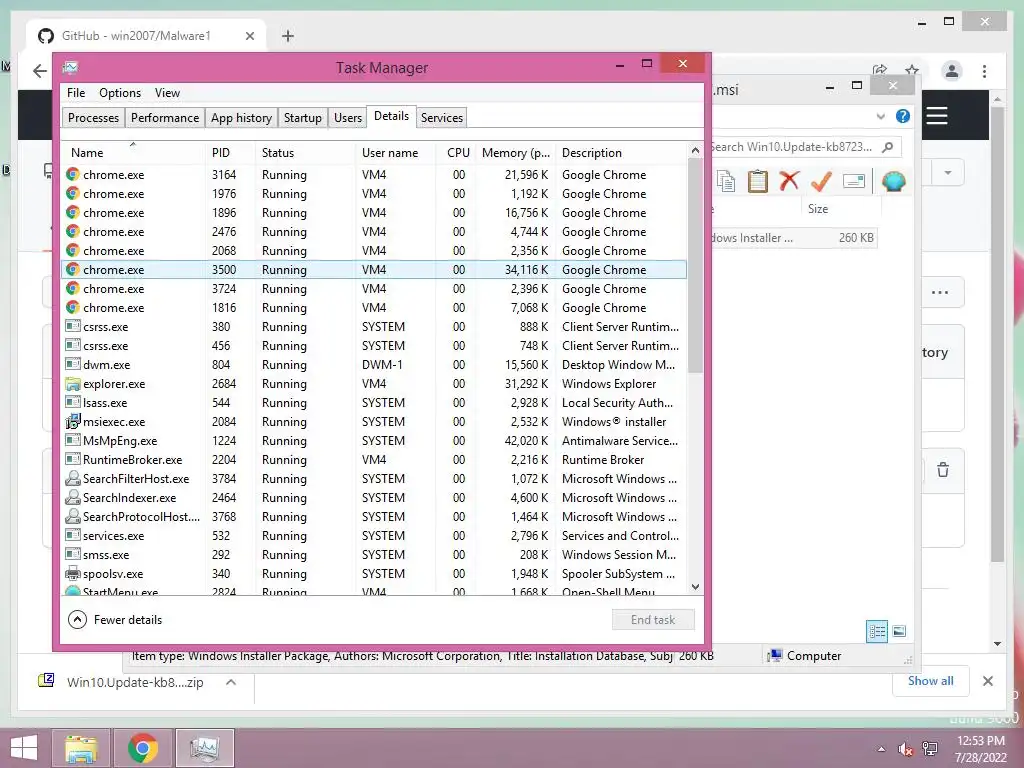Switch to the Startup tab
This screenshot has width=1024, height=768.
[x=302, y=118]
